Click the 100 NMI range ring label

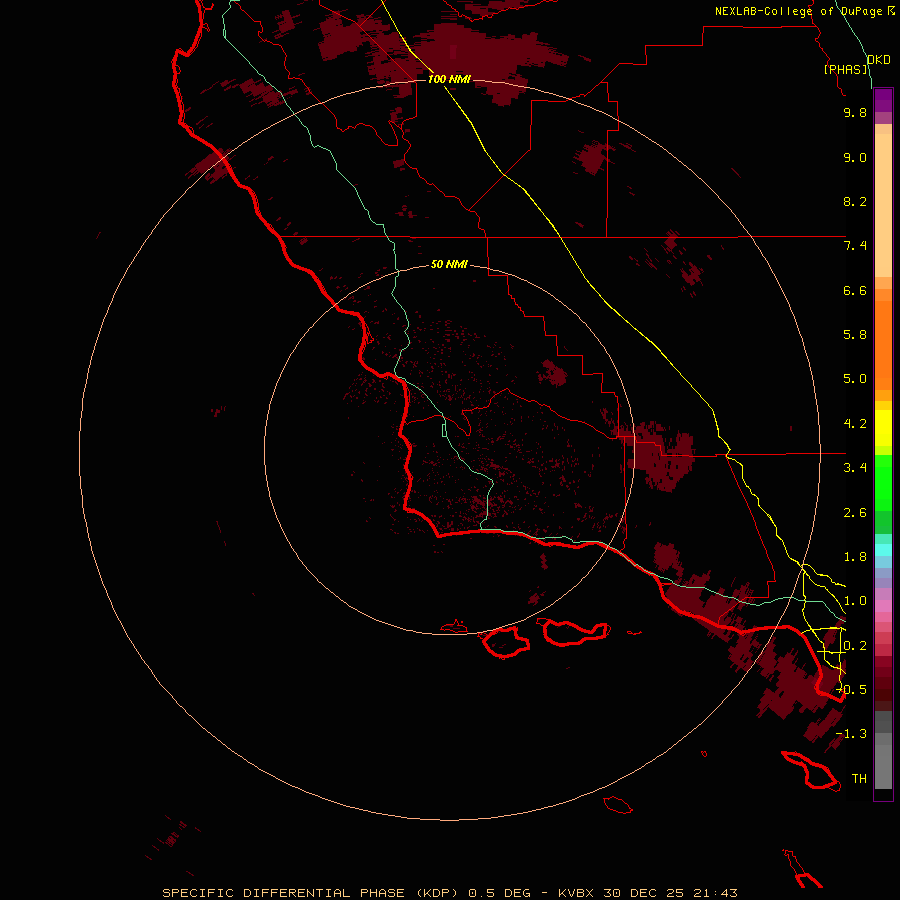pos(449,79)
